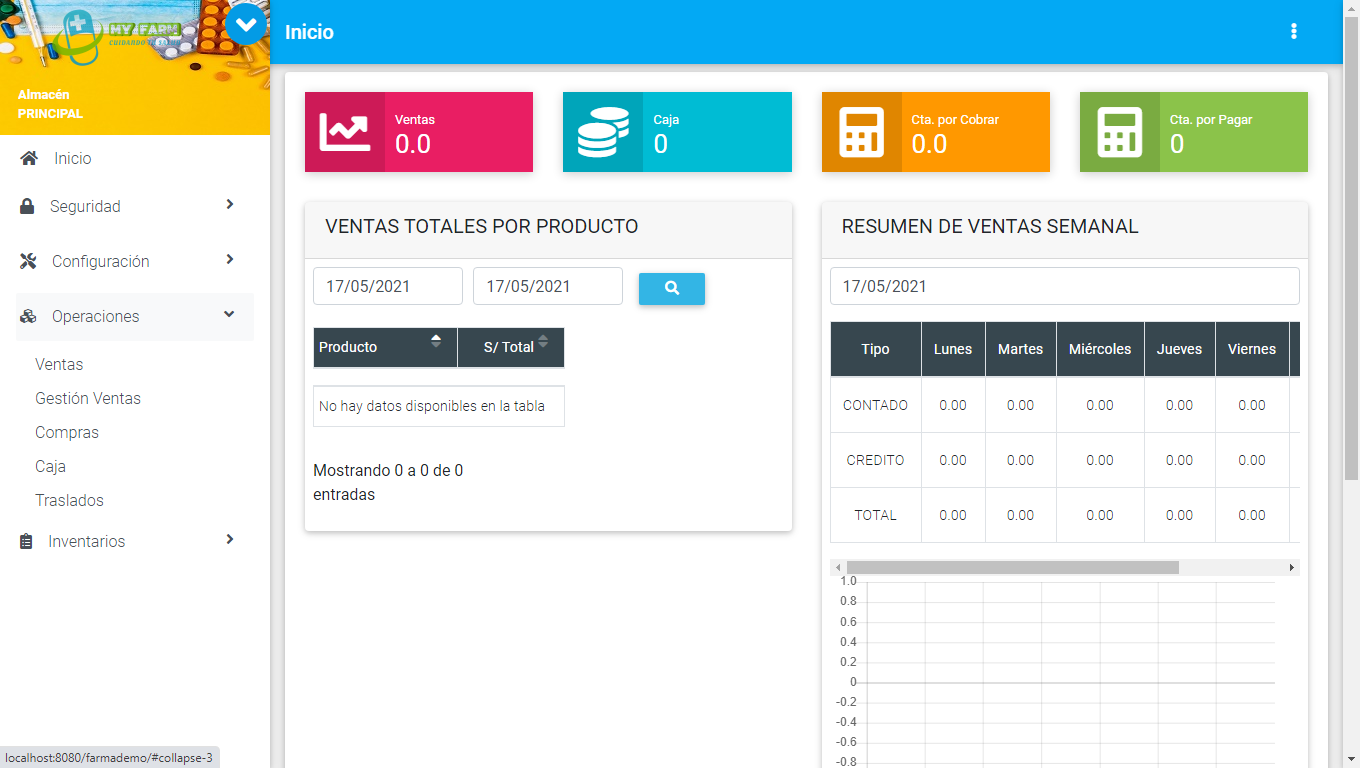The height and width of the screenshot is (768, 1360).
Task: Click the weekly sales summary date field
Action: click(1064, 286)
